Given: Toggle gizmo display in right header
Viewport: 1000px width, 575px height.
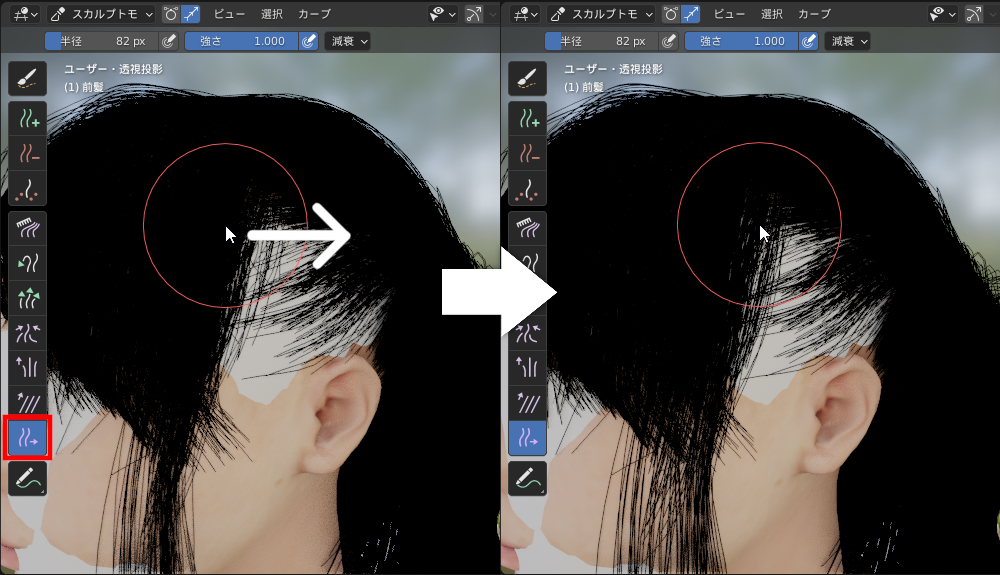Looking at the screenshot, I should click(x=974, y=14).
